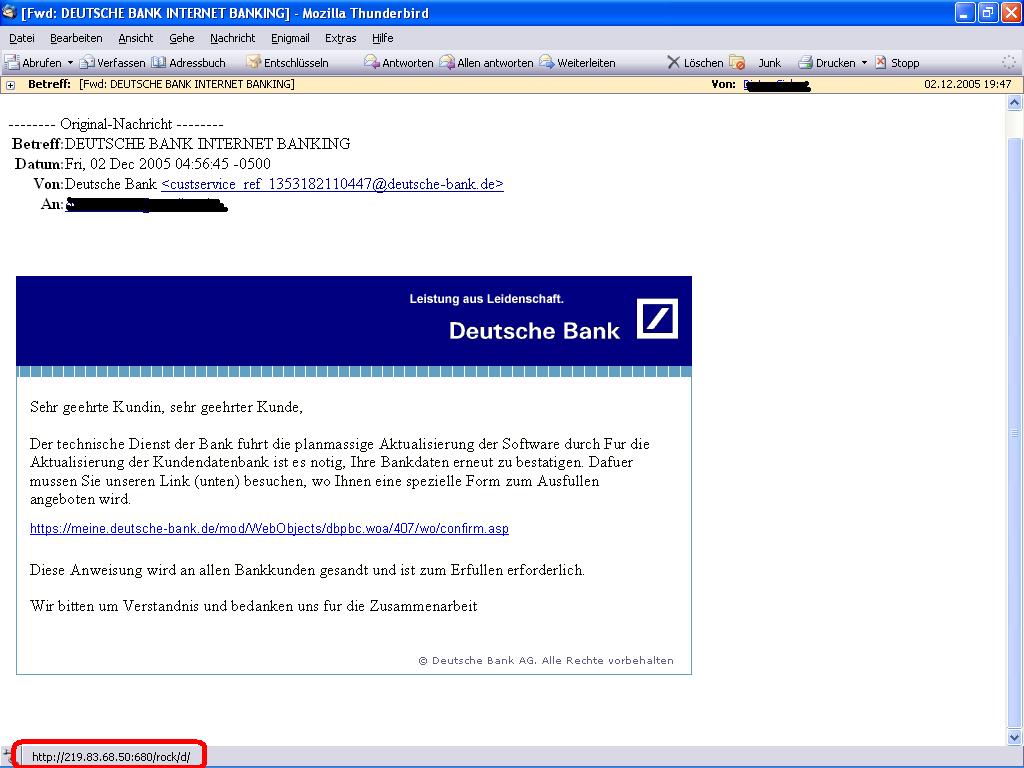1024x768 pixels.
Task: Forward the message with Weiterleiten
Action: point(577,63)
